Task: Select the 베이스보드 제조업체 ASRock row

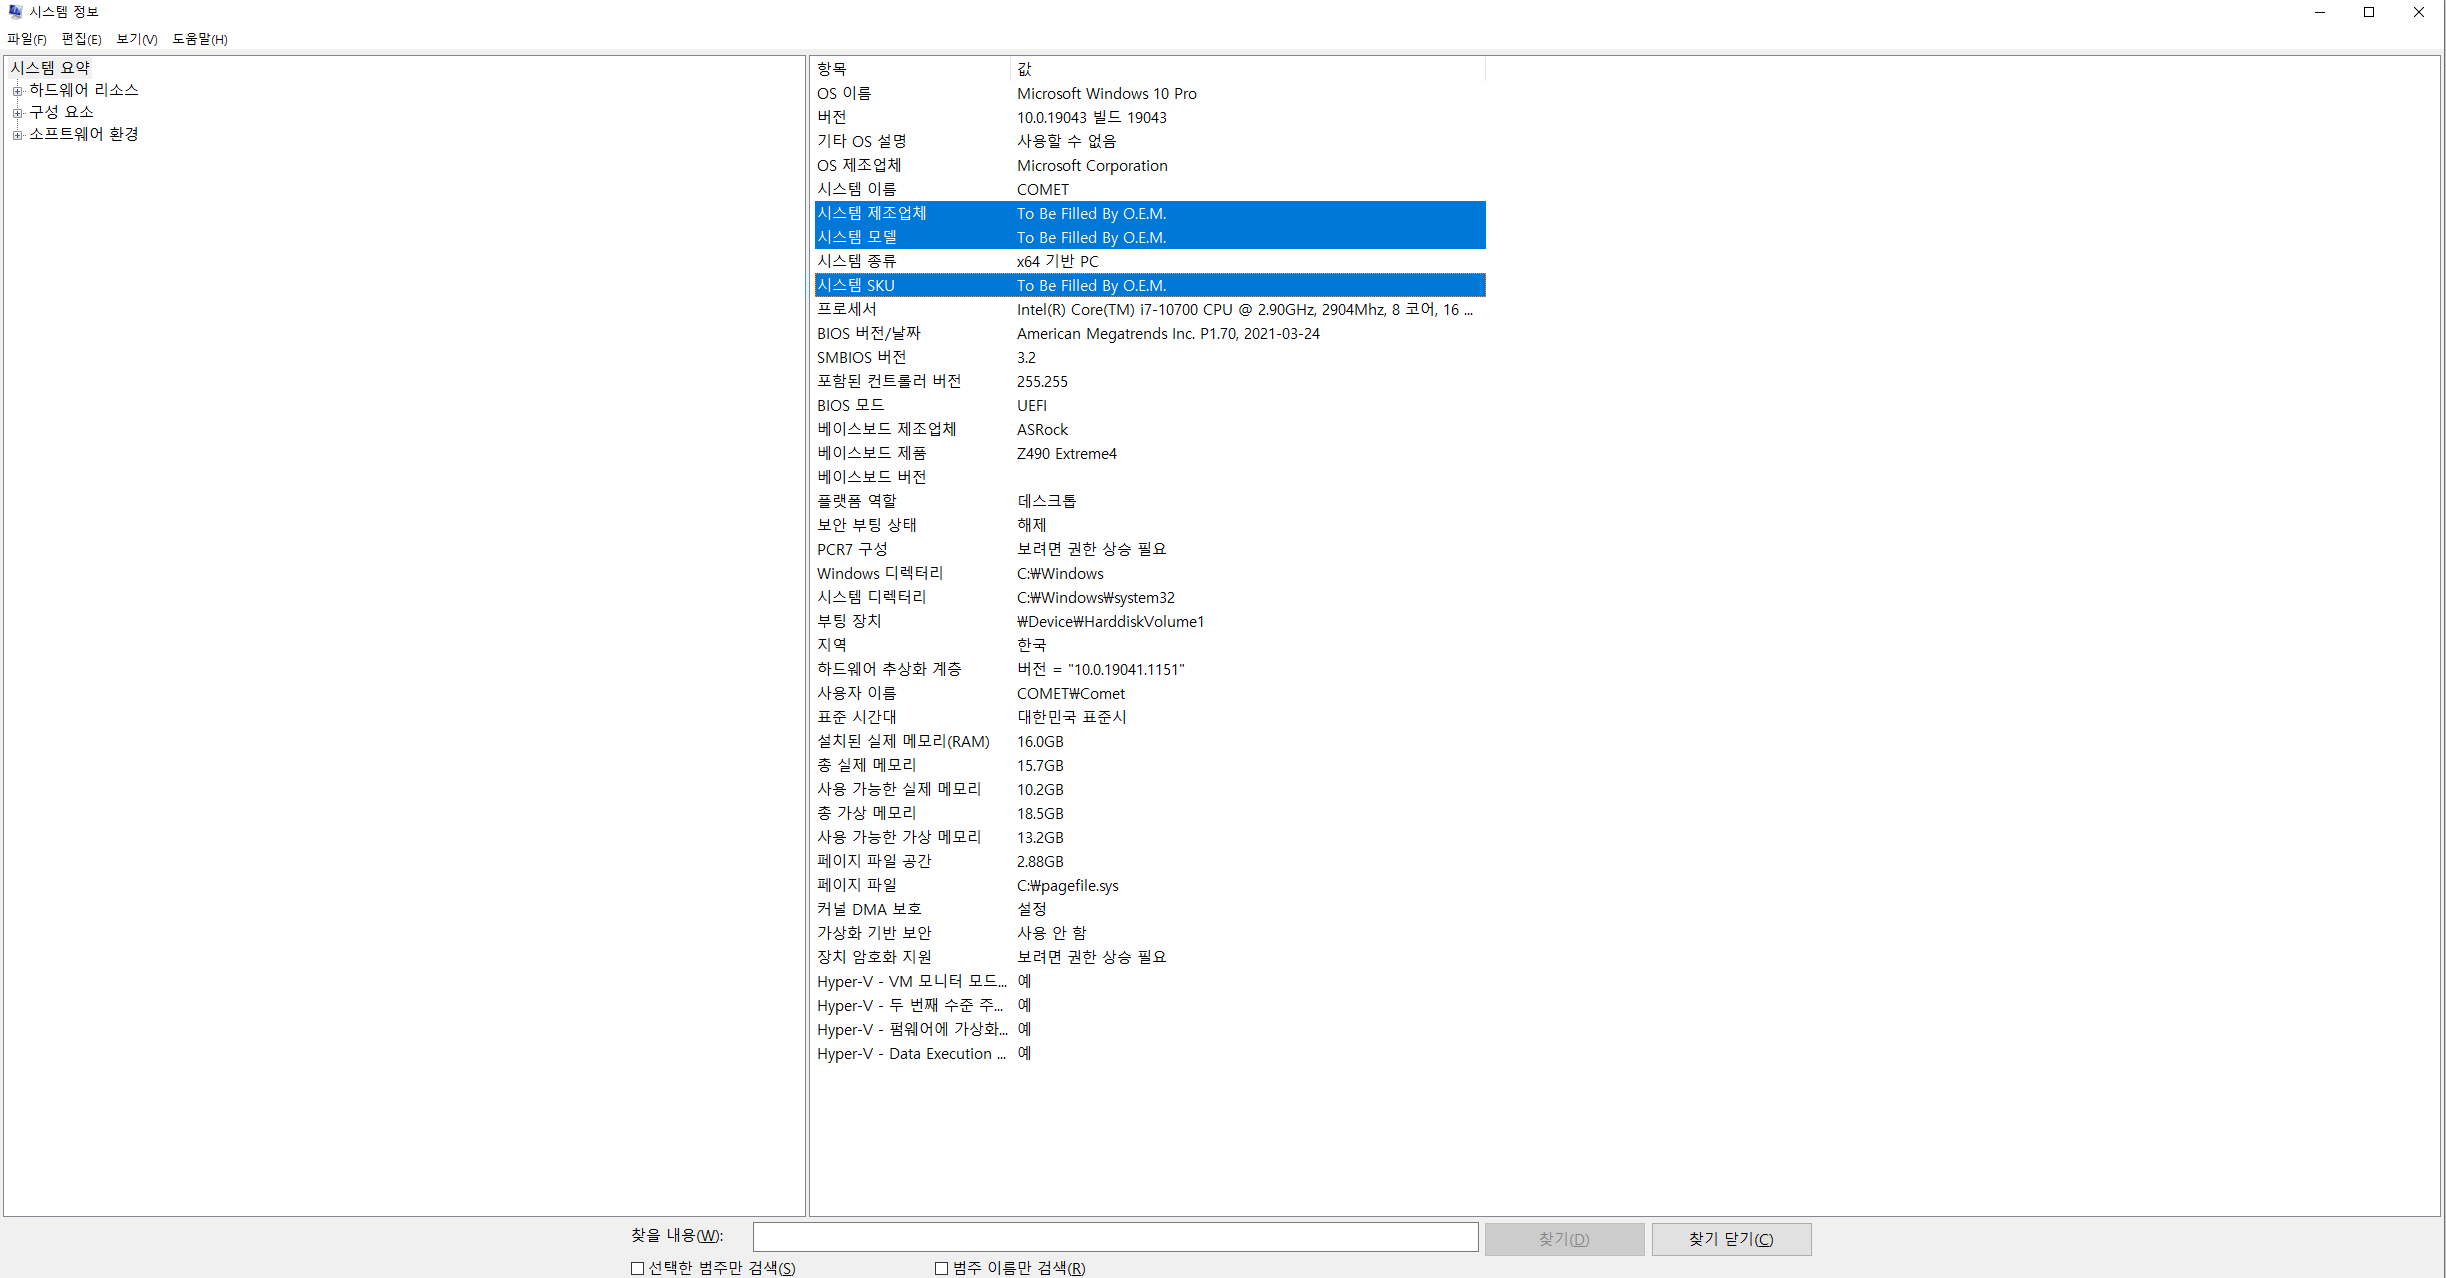Action: (x=1150, y=429)
